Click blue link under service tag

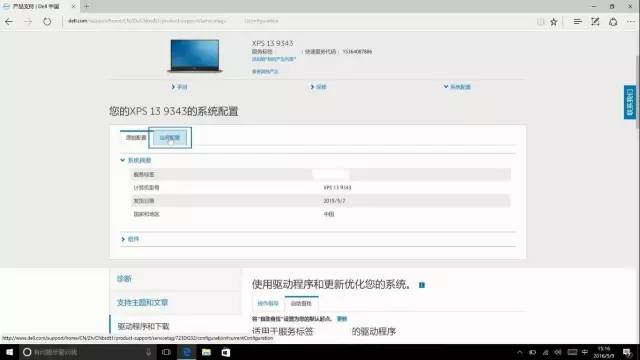[x=273, y=59]
